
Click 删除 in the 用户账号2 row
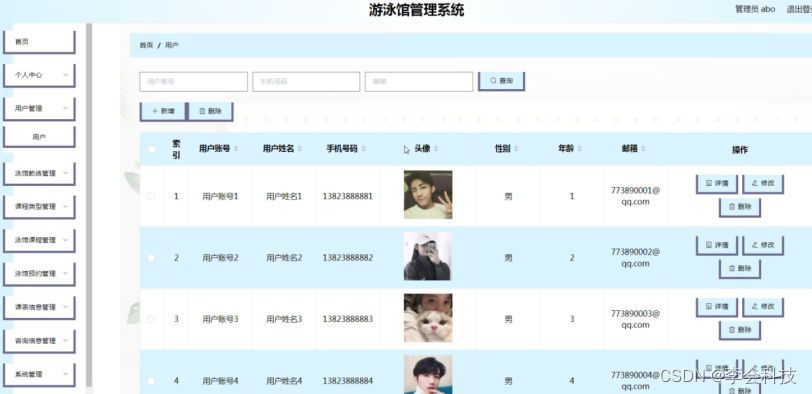pyautogui.click(x=740, y=269)
